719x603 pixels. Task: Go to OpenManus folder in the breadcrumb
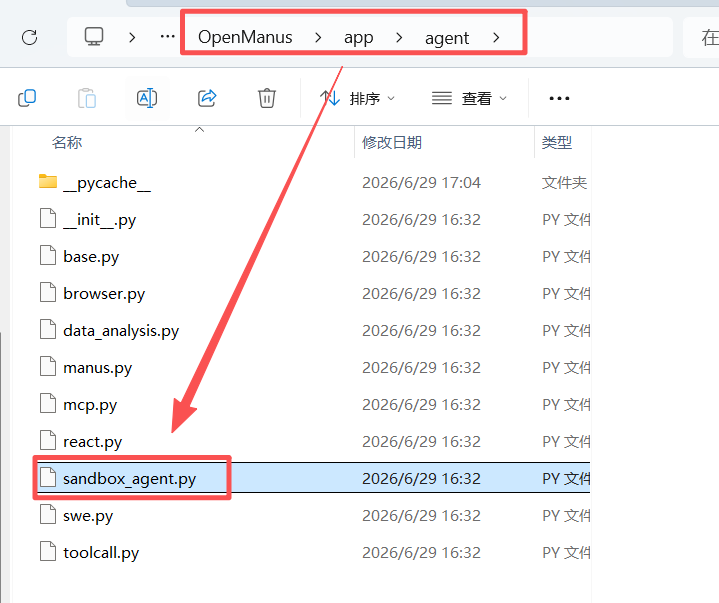point(245,37)
